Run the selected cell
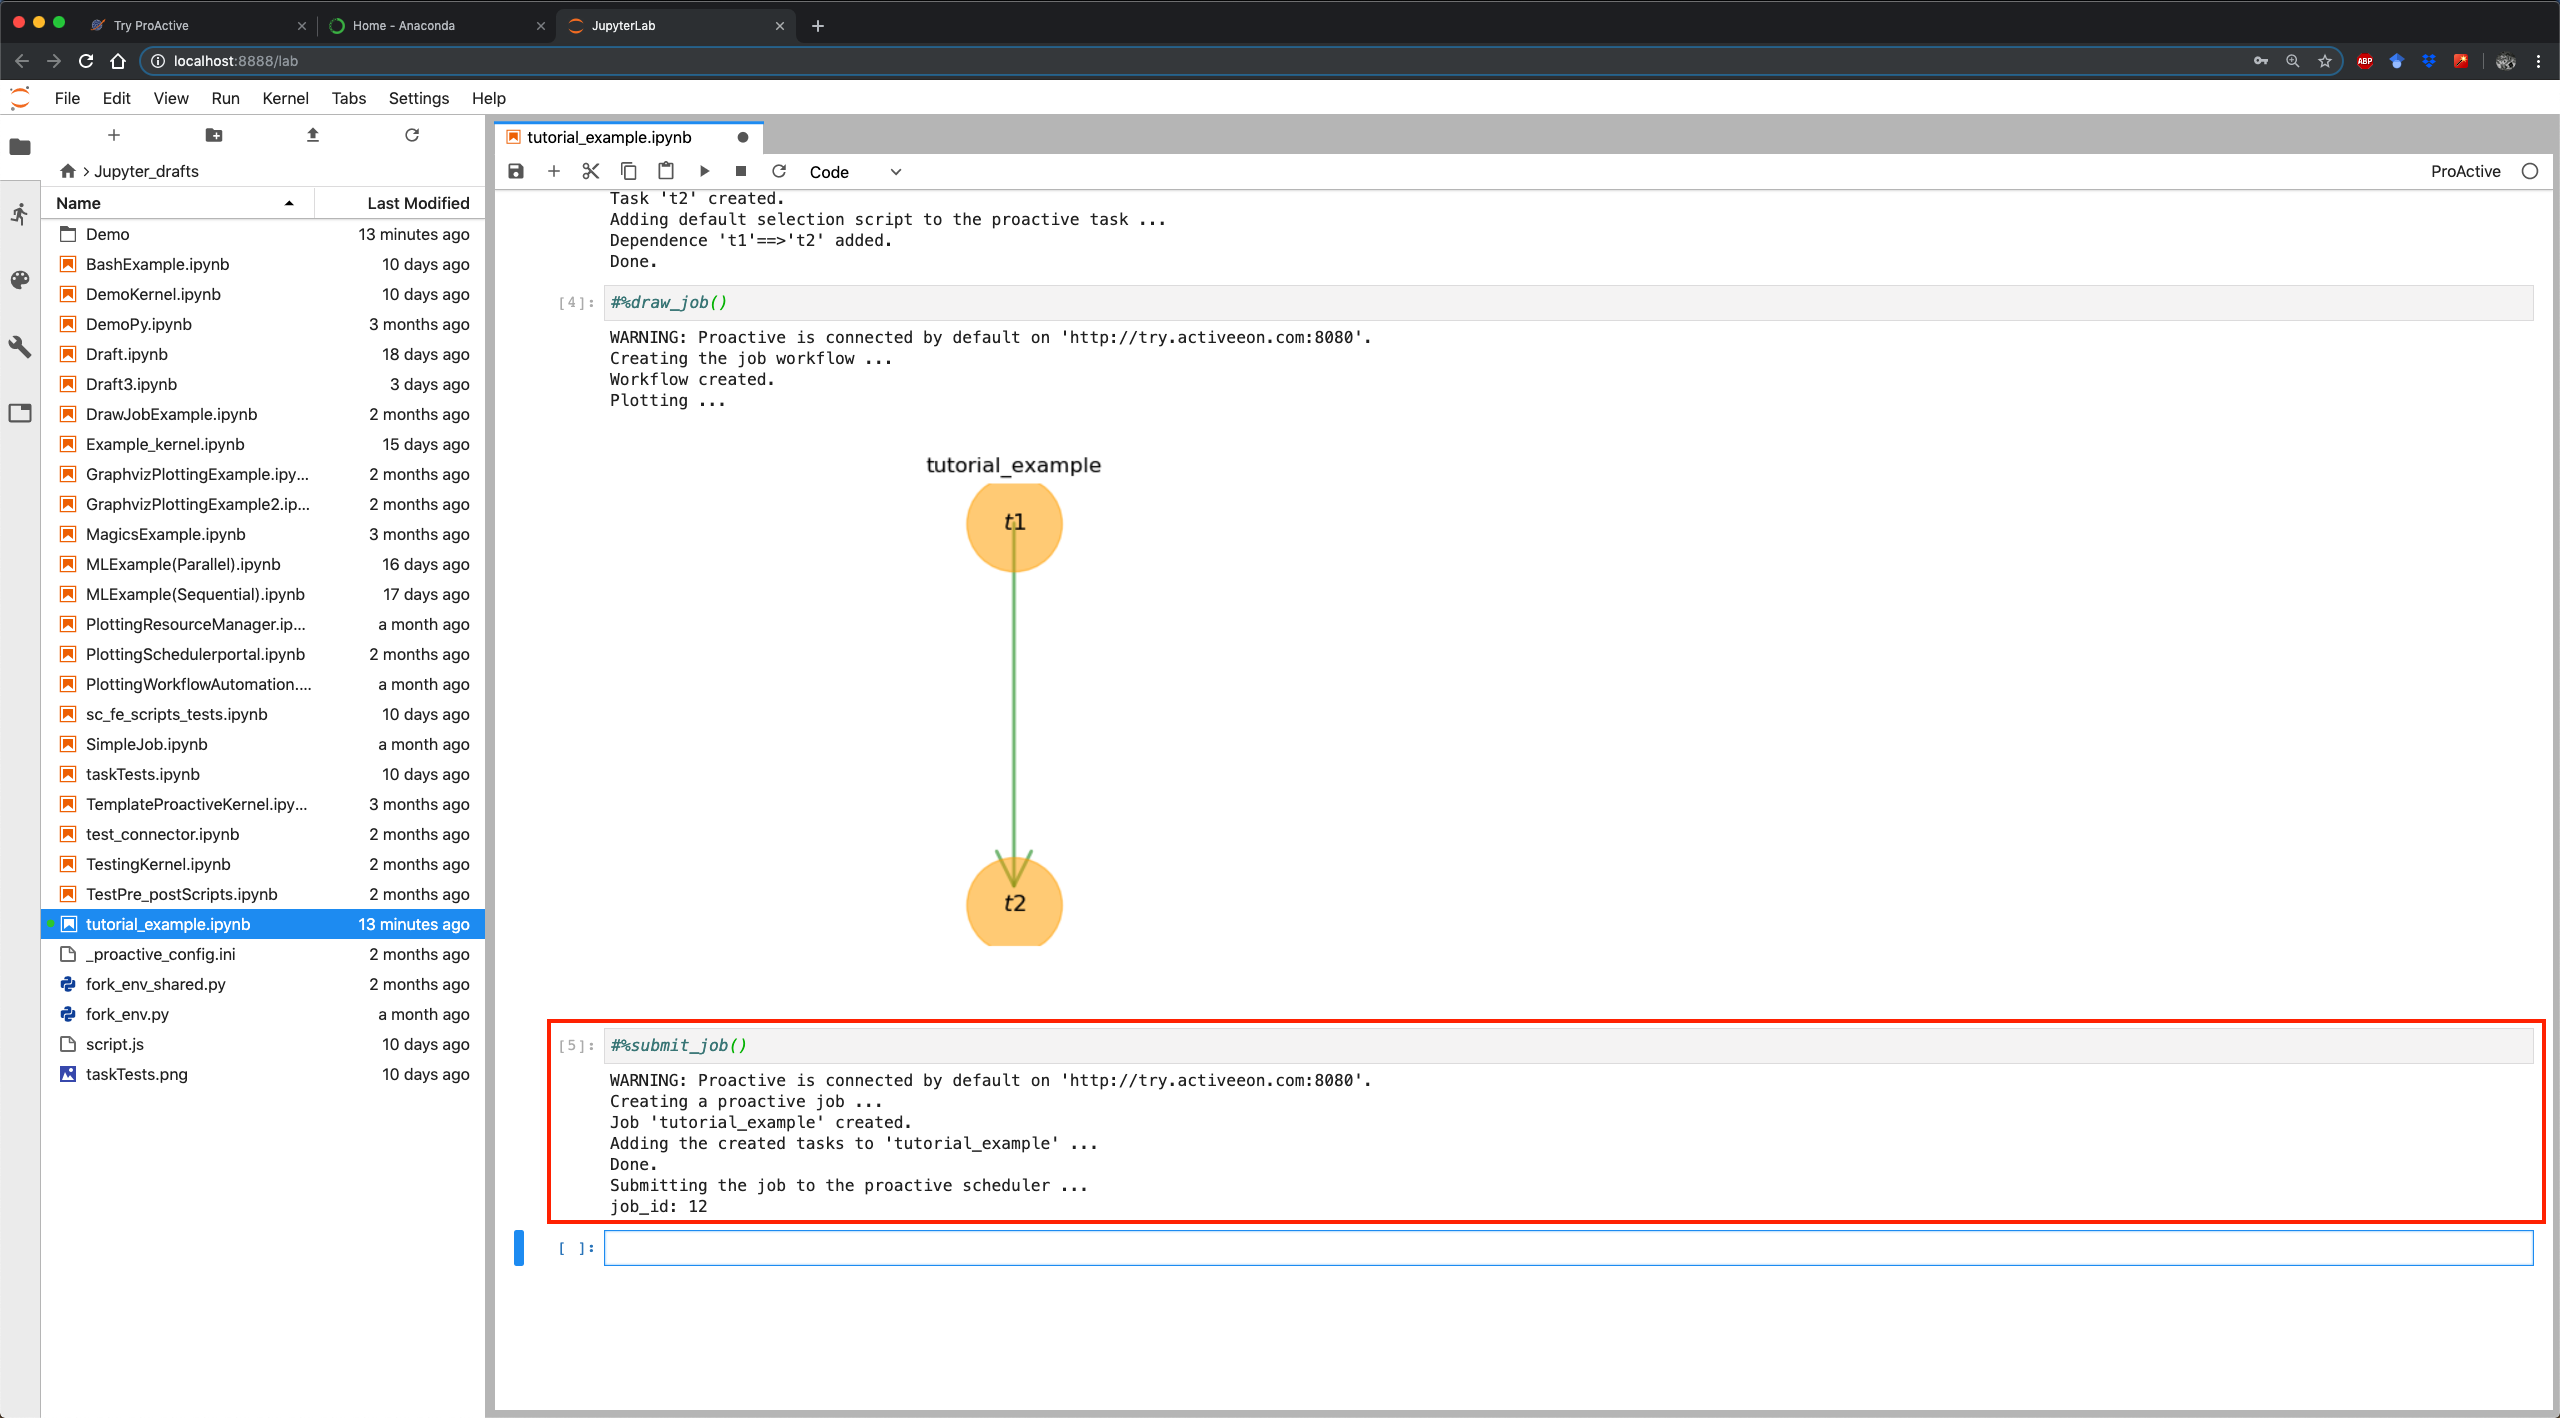 click(x=704, y=171)
